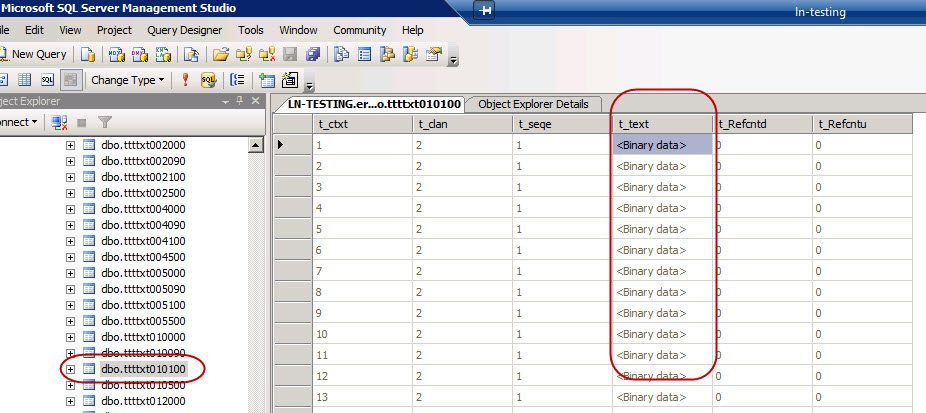The height and width of the screenshot is (413, 926).
Task: Click the Add Table icon
Action: point(267,80)
